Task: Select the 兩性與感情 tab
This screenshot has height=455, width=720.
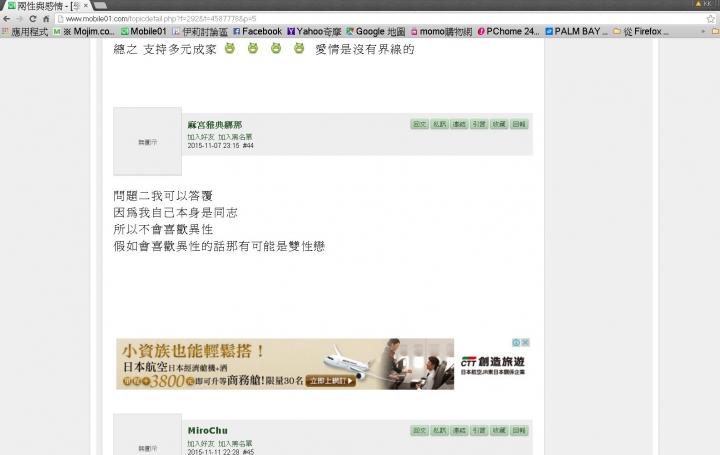Action: [x=48, y=6]
